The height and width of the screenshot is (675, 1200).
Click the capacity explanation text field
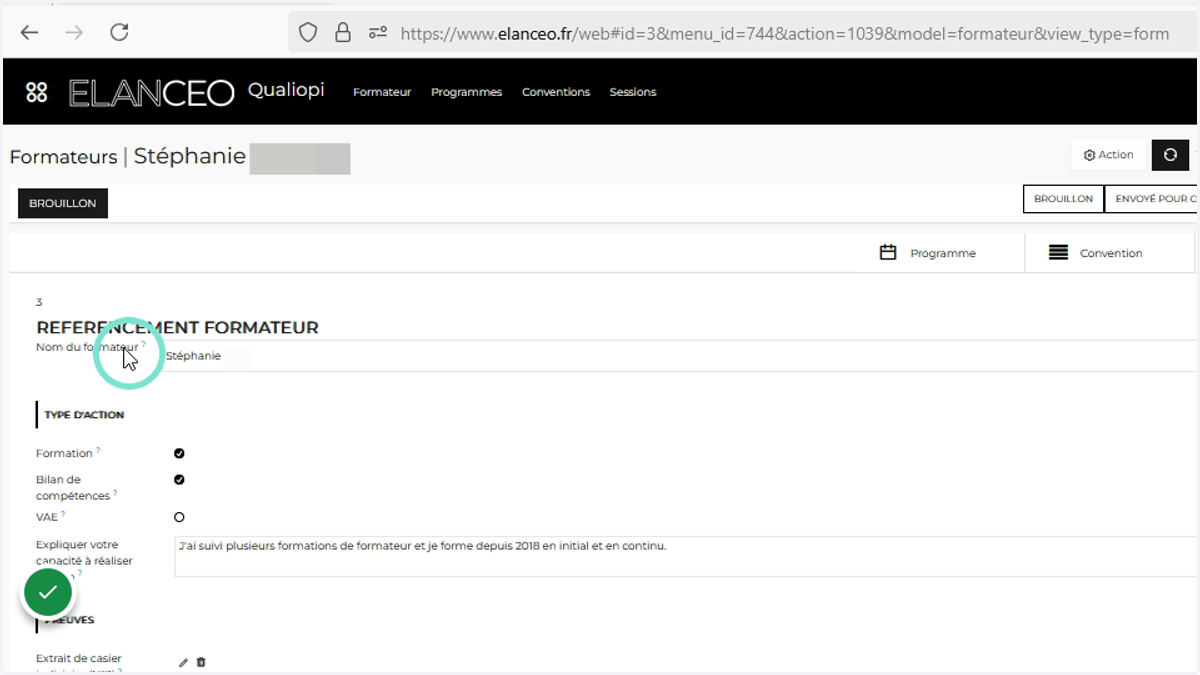click(x=686, y=556)
